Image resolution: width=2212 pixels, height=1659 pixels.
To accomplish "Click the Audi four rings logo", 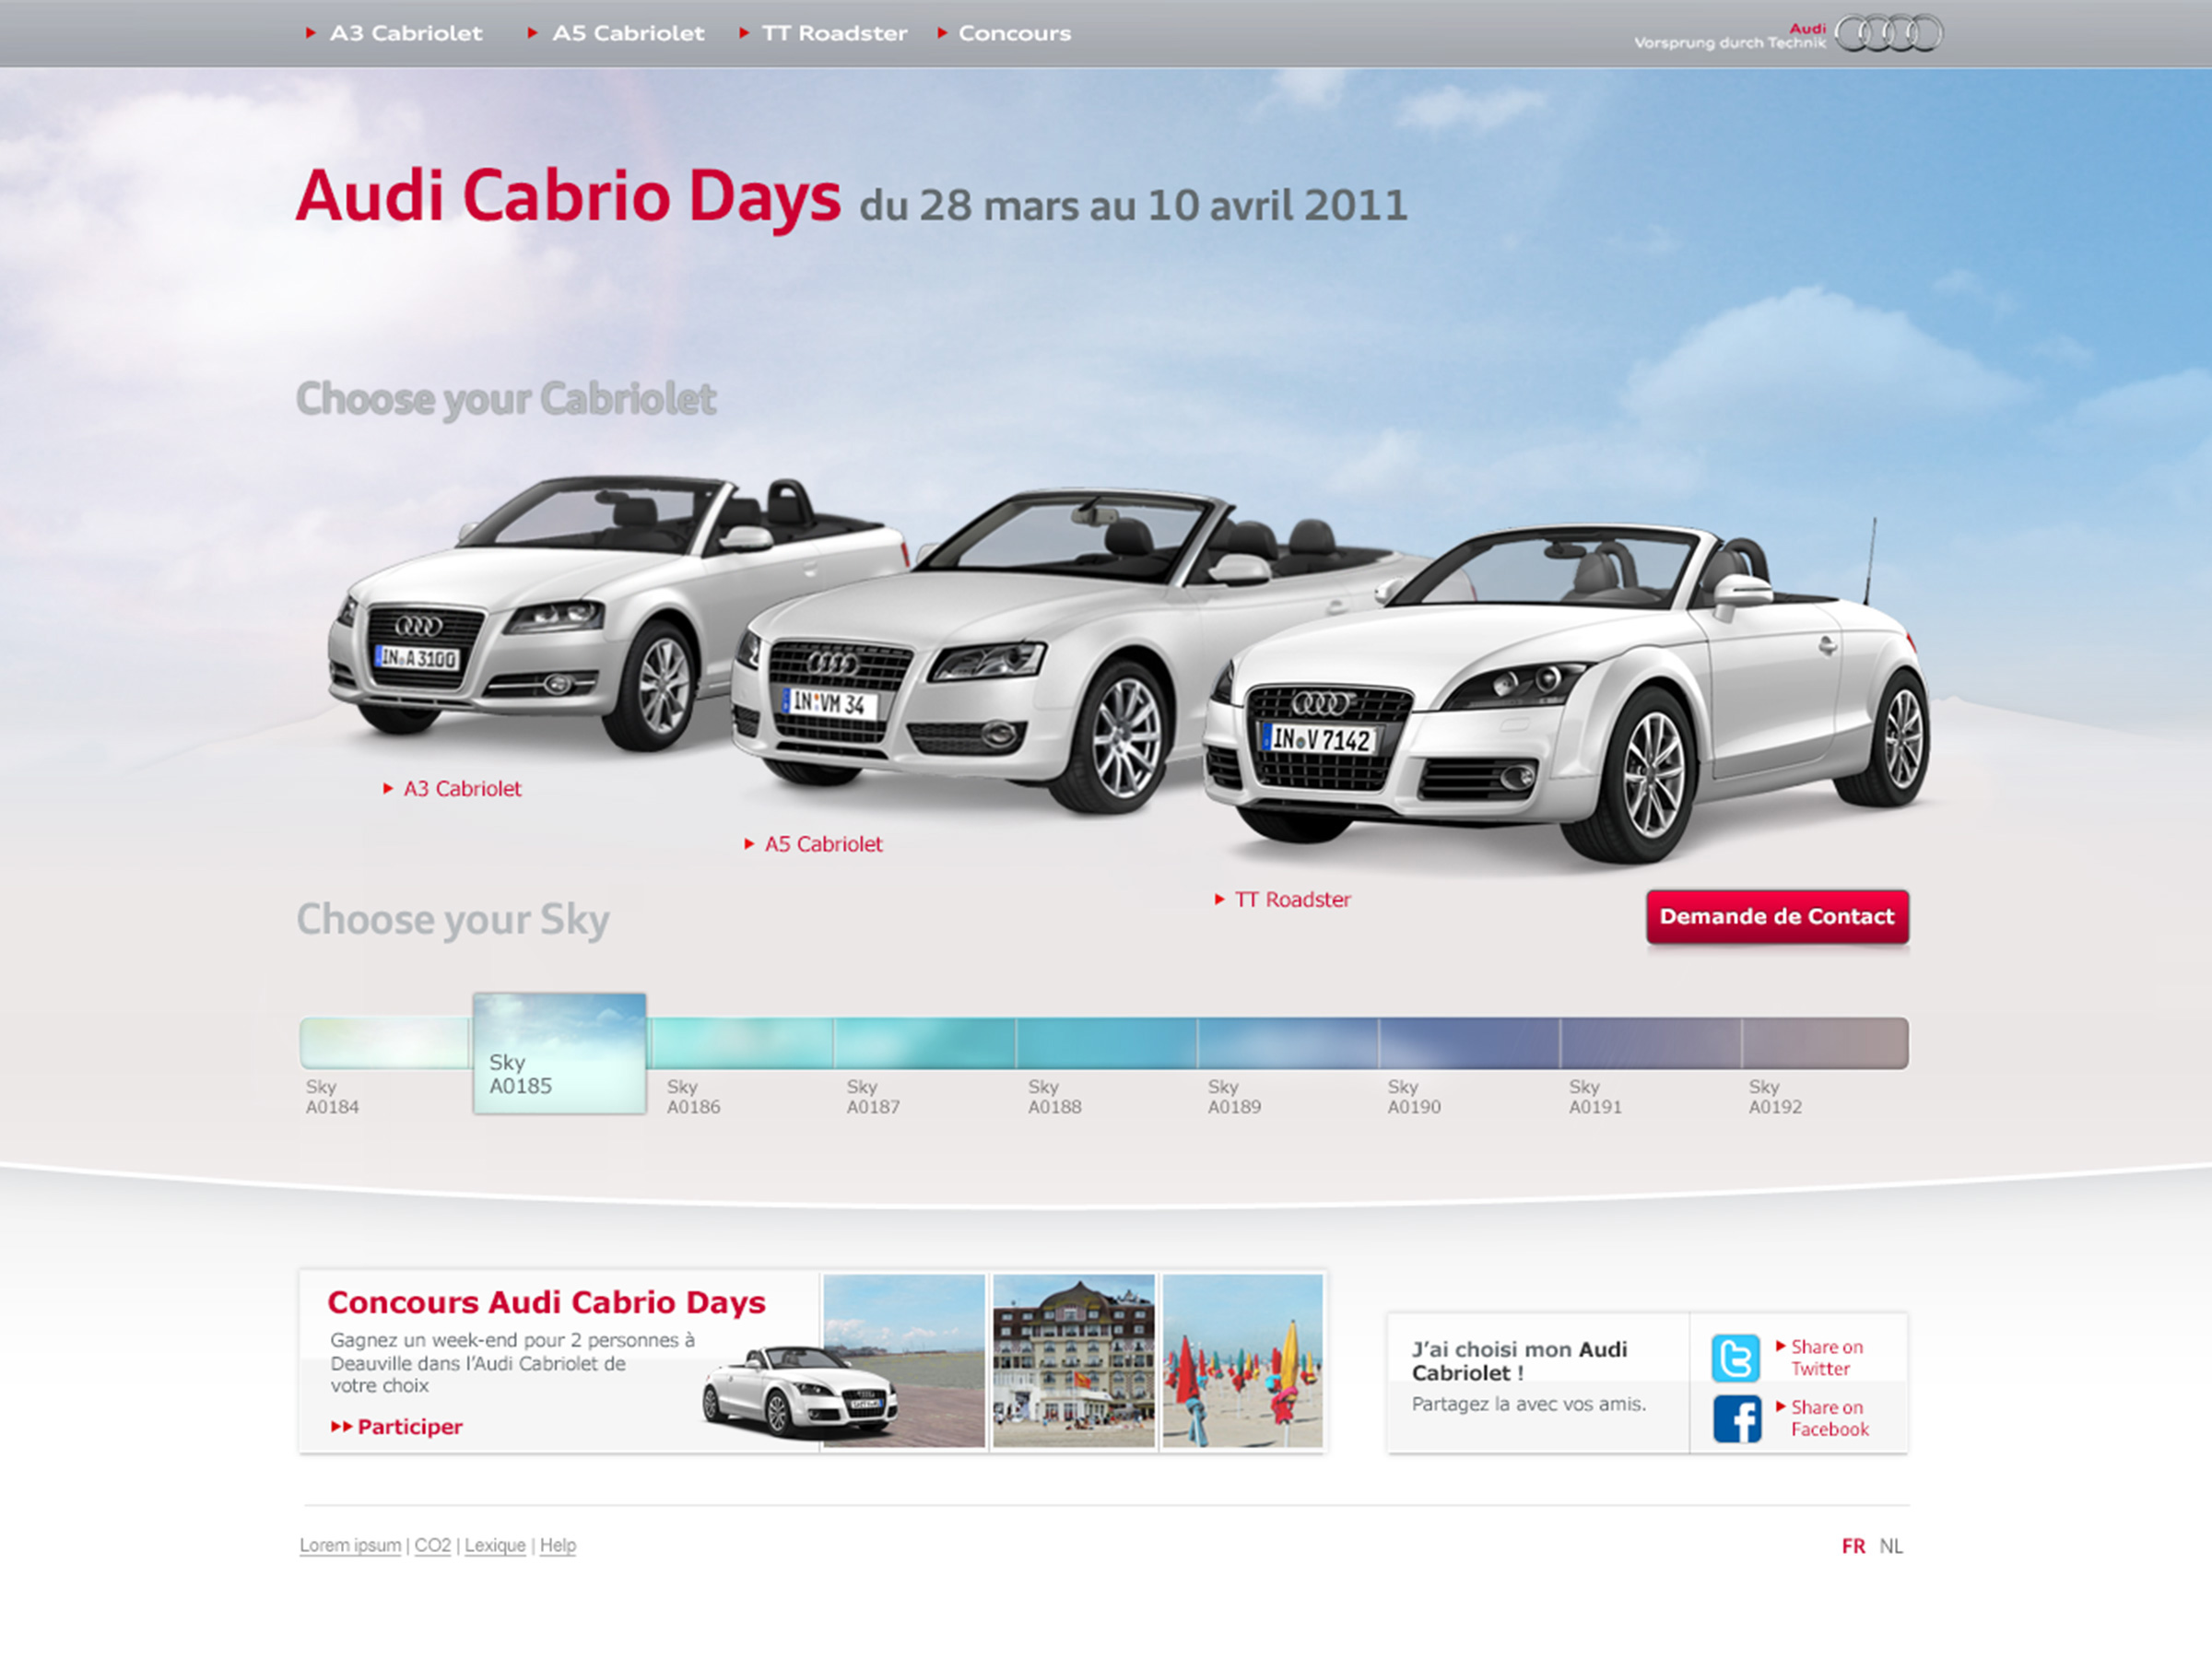I will 1889,34.
